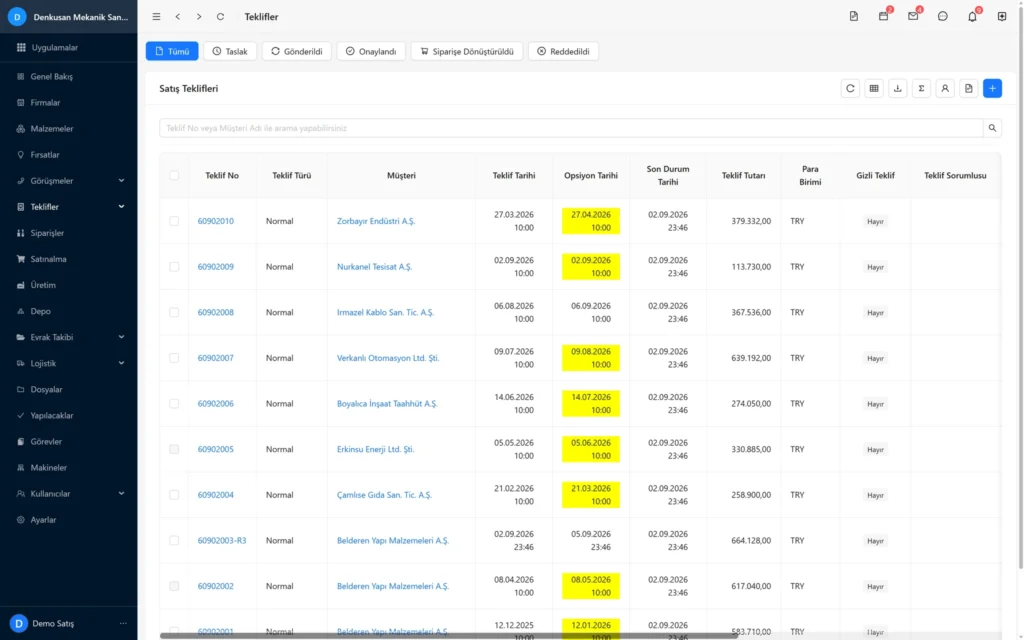Open customer Erkinsu Enerji Ltd. Şti.
The image size is (1024, 640).
coord(376,449)
